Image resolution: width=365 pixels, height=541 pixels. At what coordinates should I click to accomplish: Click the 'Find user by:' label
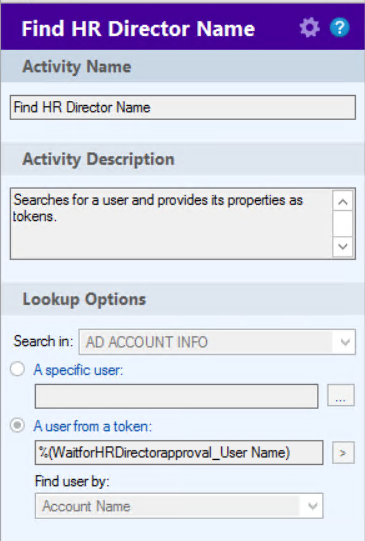point(72,481)
